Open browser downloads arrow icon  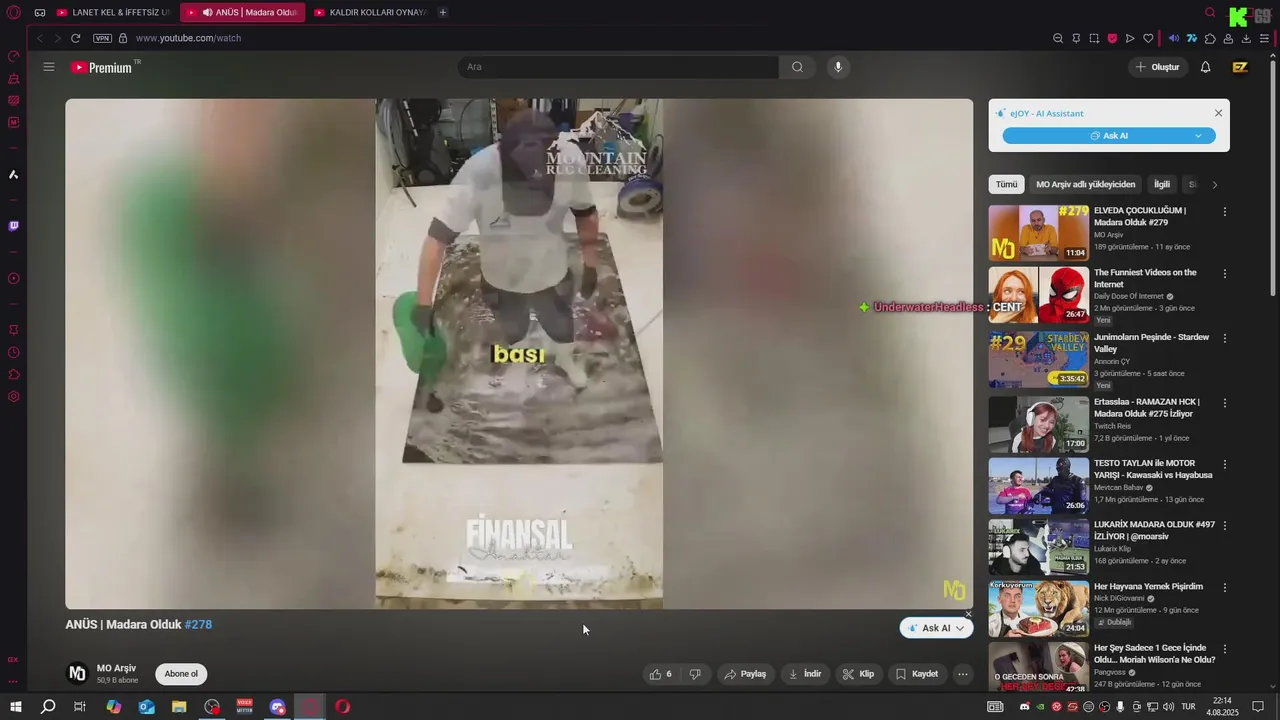[1246, 38]
